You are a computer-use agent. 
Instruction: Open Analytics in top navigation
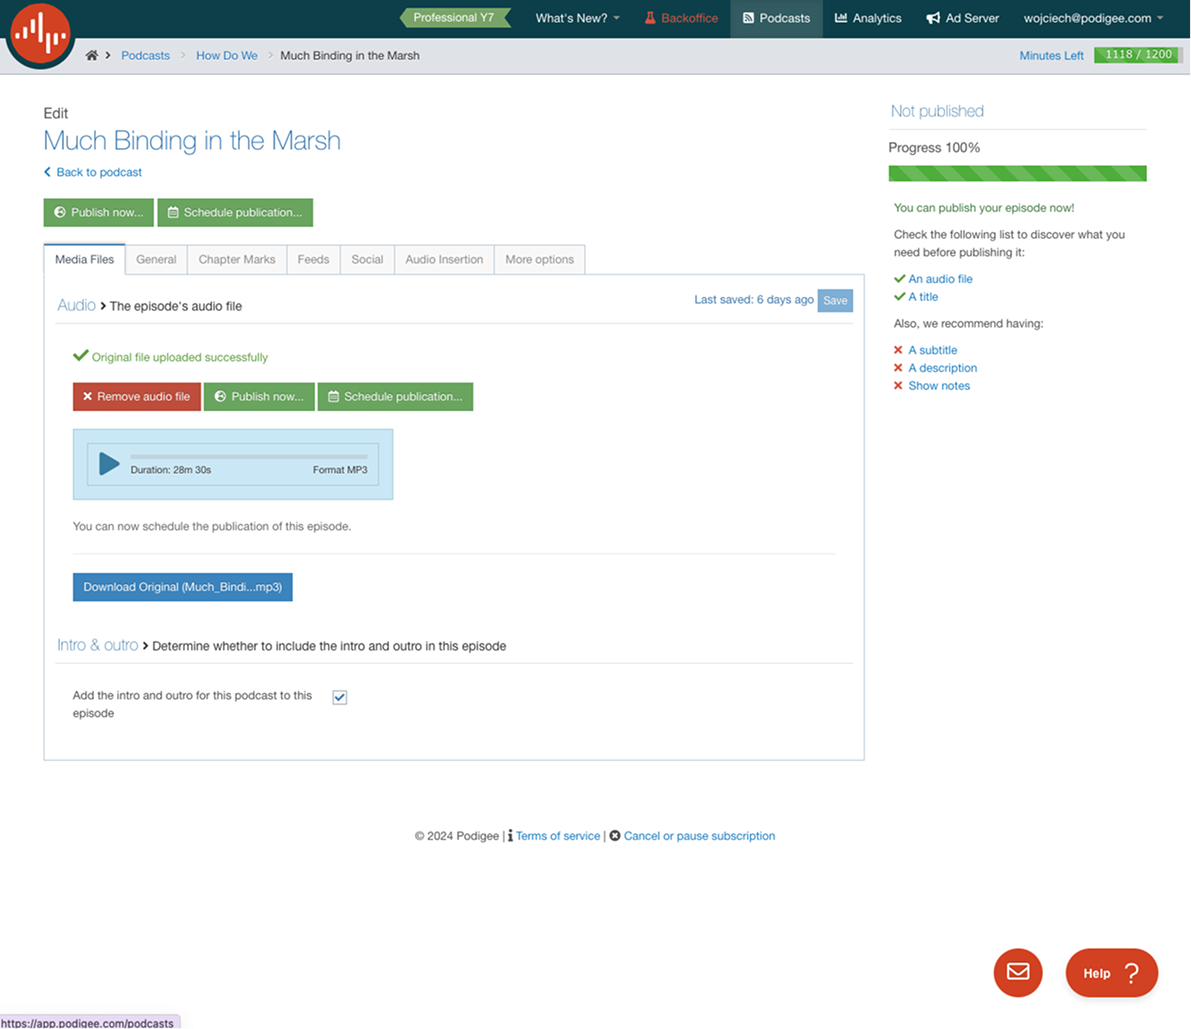tap(868, 18)
